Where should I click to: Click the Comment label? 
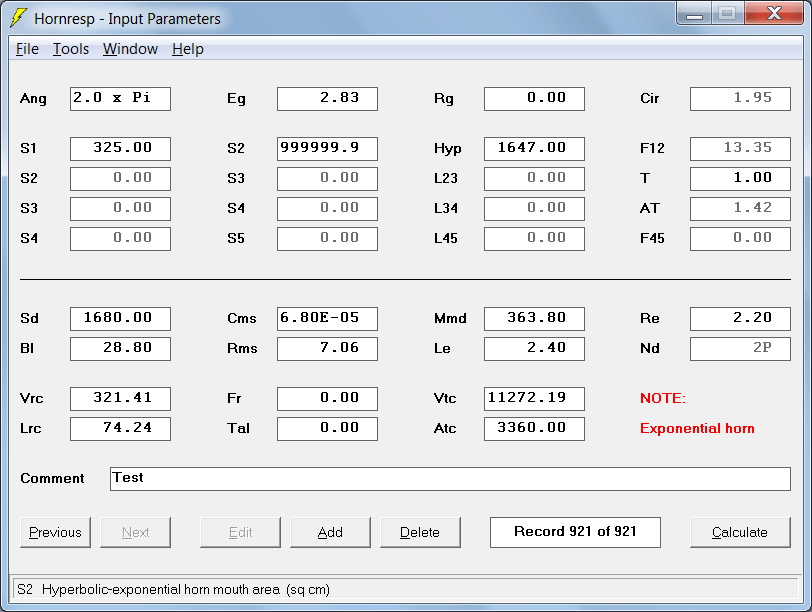(x=52, y=478)
